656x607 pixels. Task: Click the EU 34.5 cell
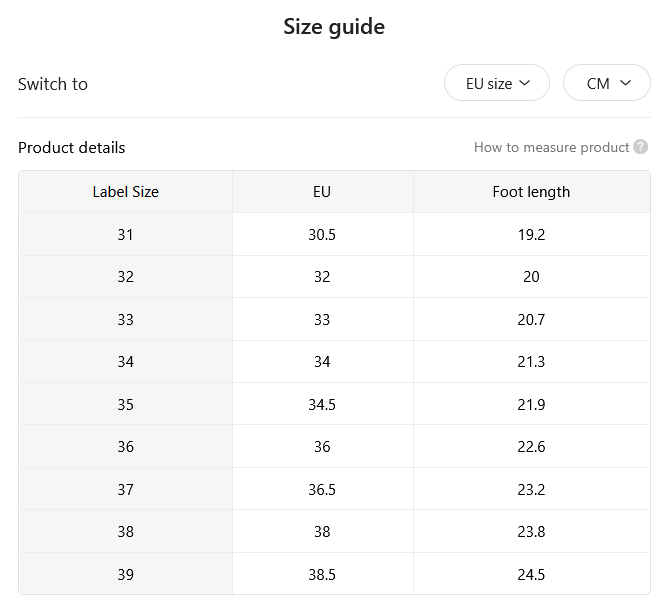point(323,404)
